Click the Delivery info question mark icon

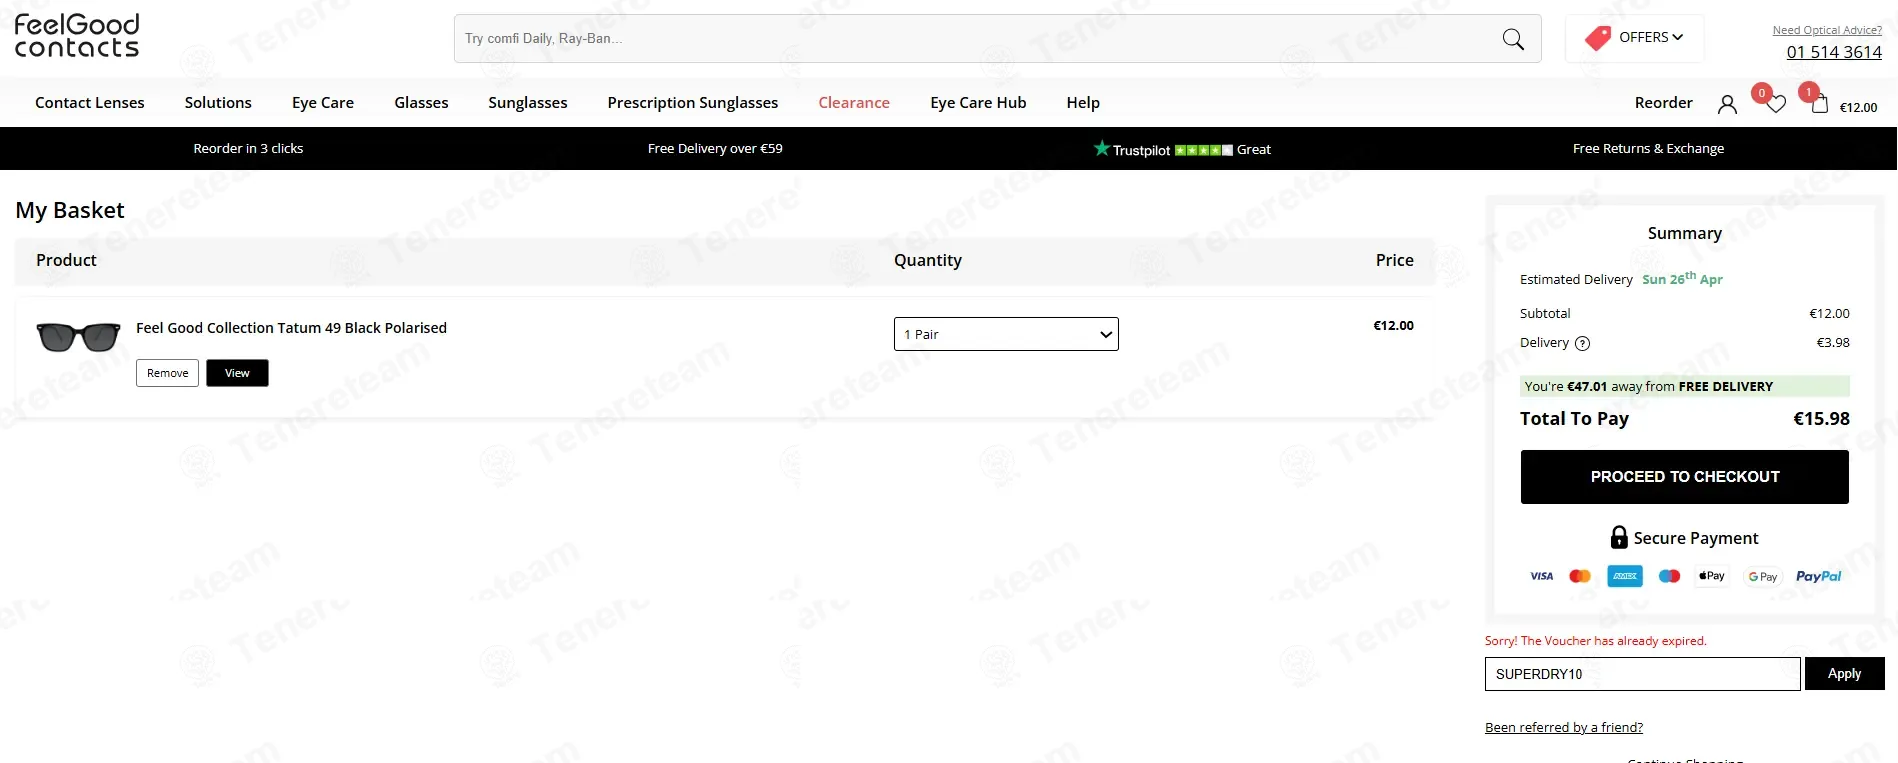click(x=1582, y=343)
